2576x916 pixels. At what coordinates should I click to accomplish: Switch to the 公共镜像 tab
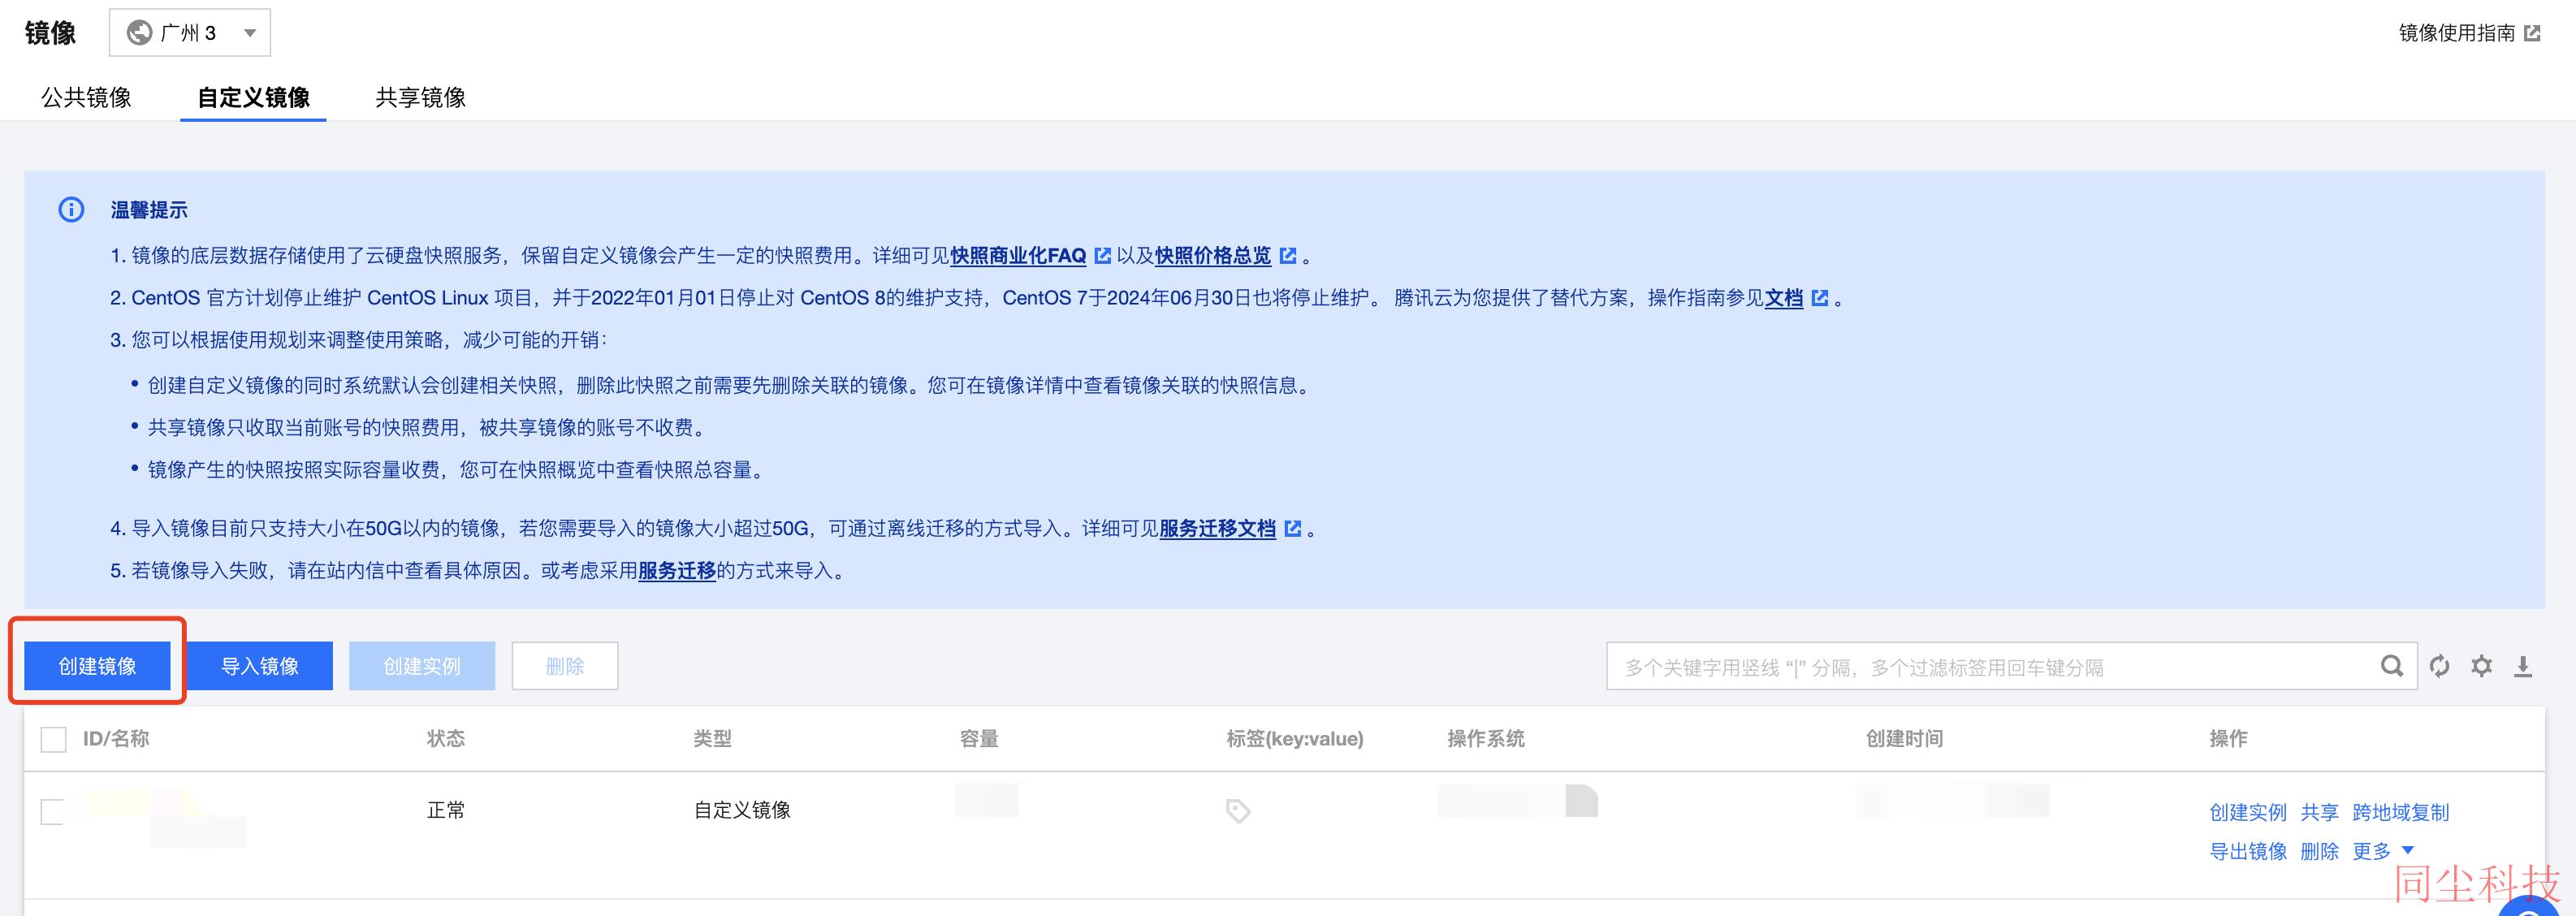(86, 97)
